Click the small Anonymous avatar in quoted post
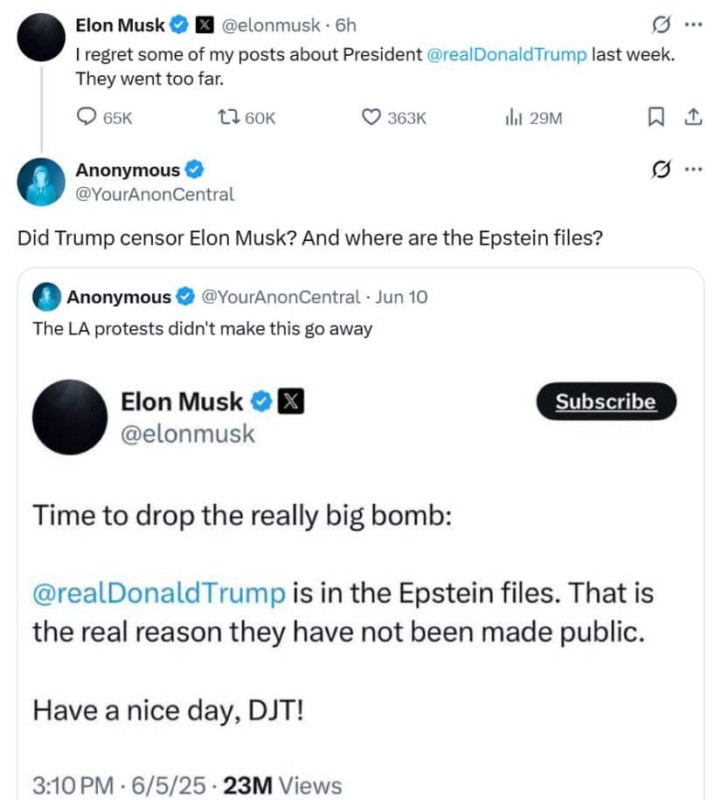The width and height of the screenshot is (721, 800). [x=47, y=297]
